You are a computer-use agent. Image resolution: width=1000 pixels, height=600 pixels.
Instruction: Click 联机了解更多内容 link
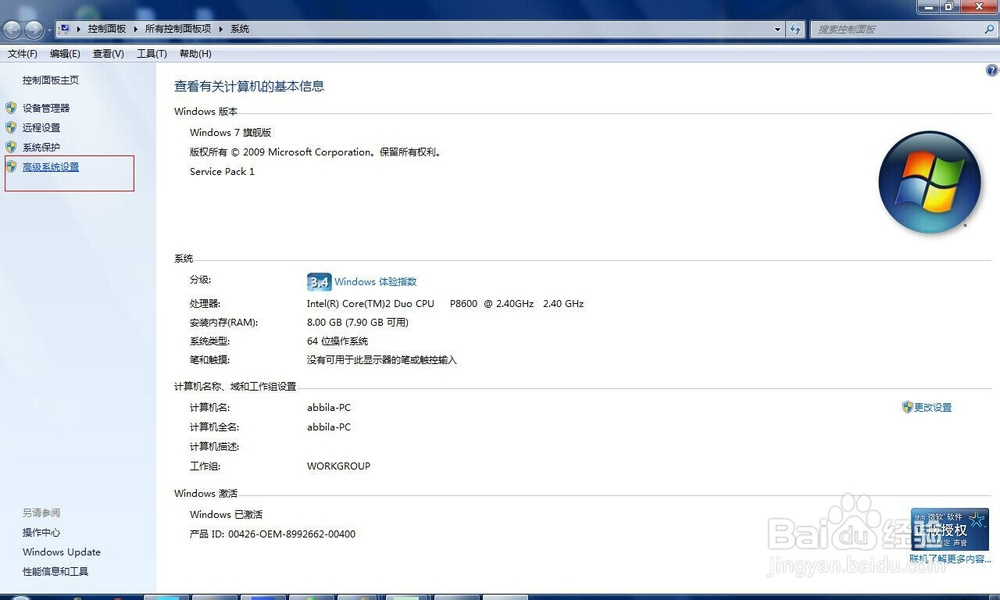tap(950, 559)
